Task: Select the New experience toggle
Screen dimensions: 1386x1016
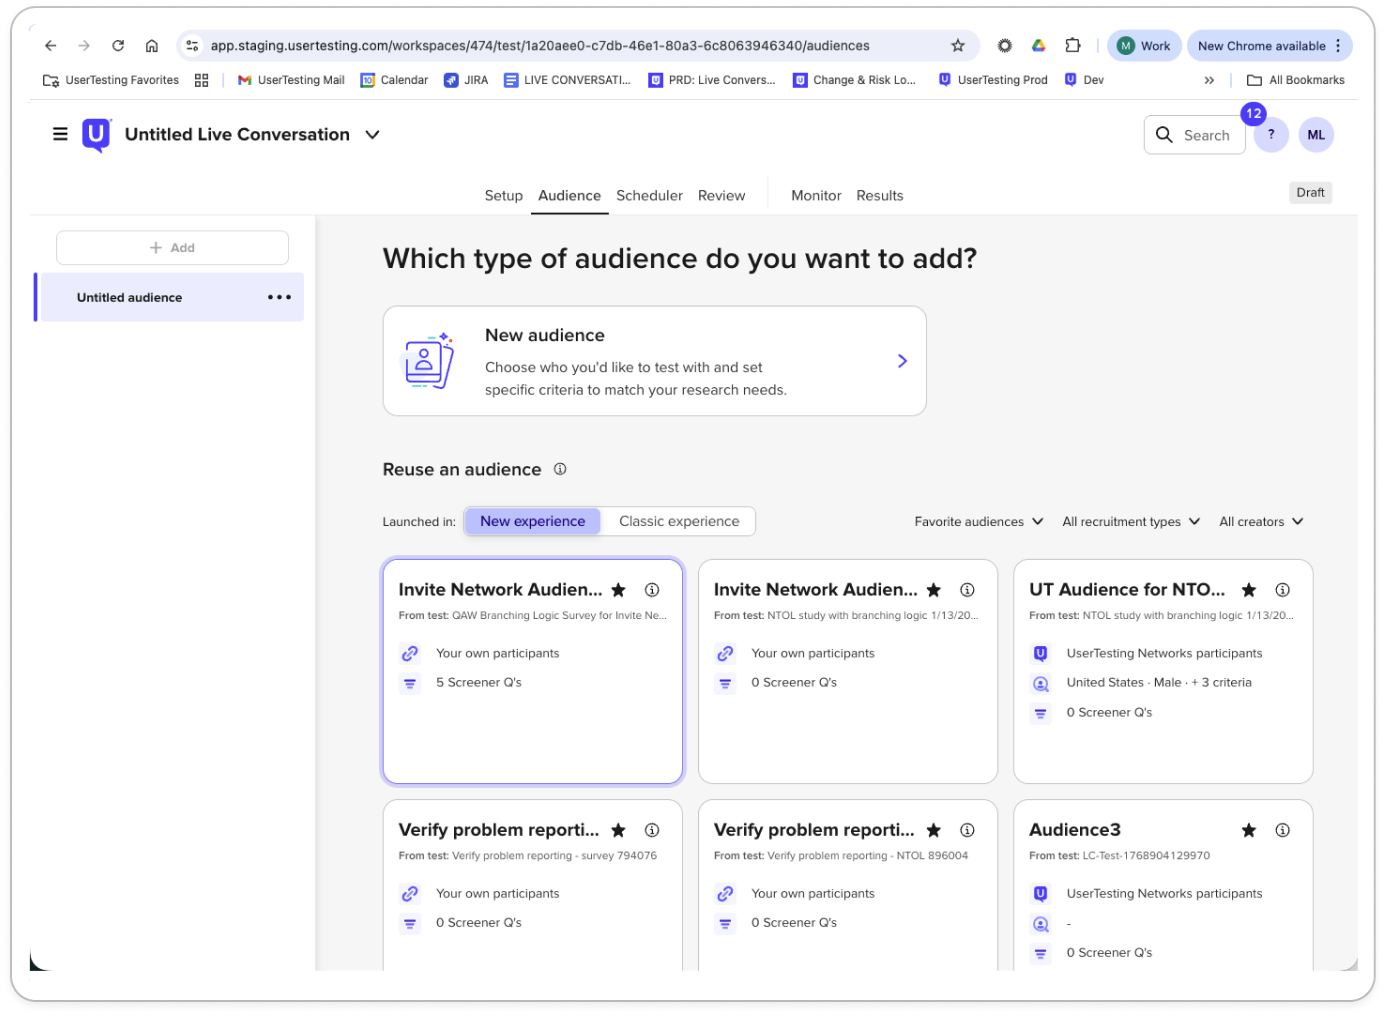Action: tap(532, 521)
